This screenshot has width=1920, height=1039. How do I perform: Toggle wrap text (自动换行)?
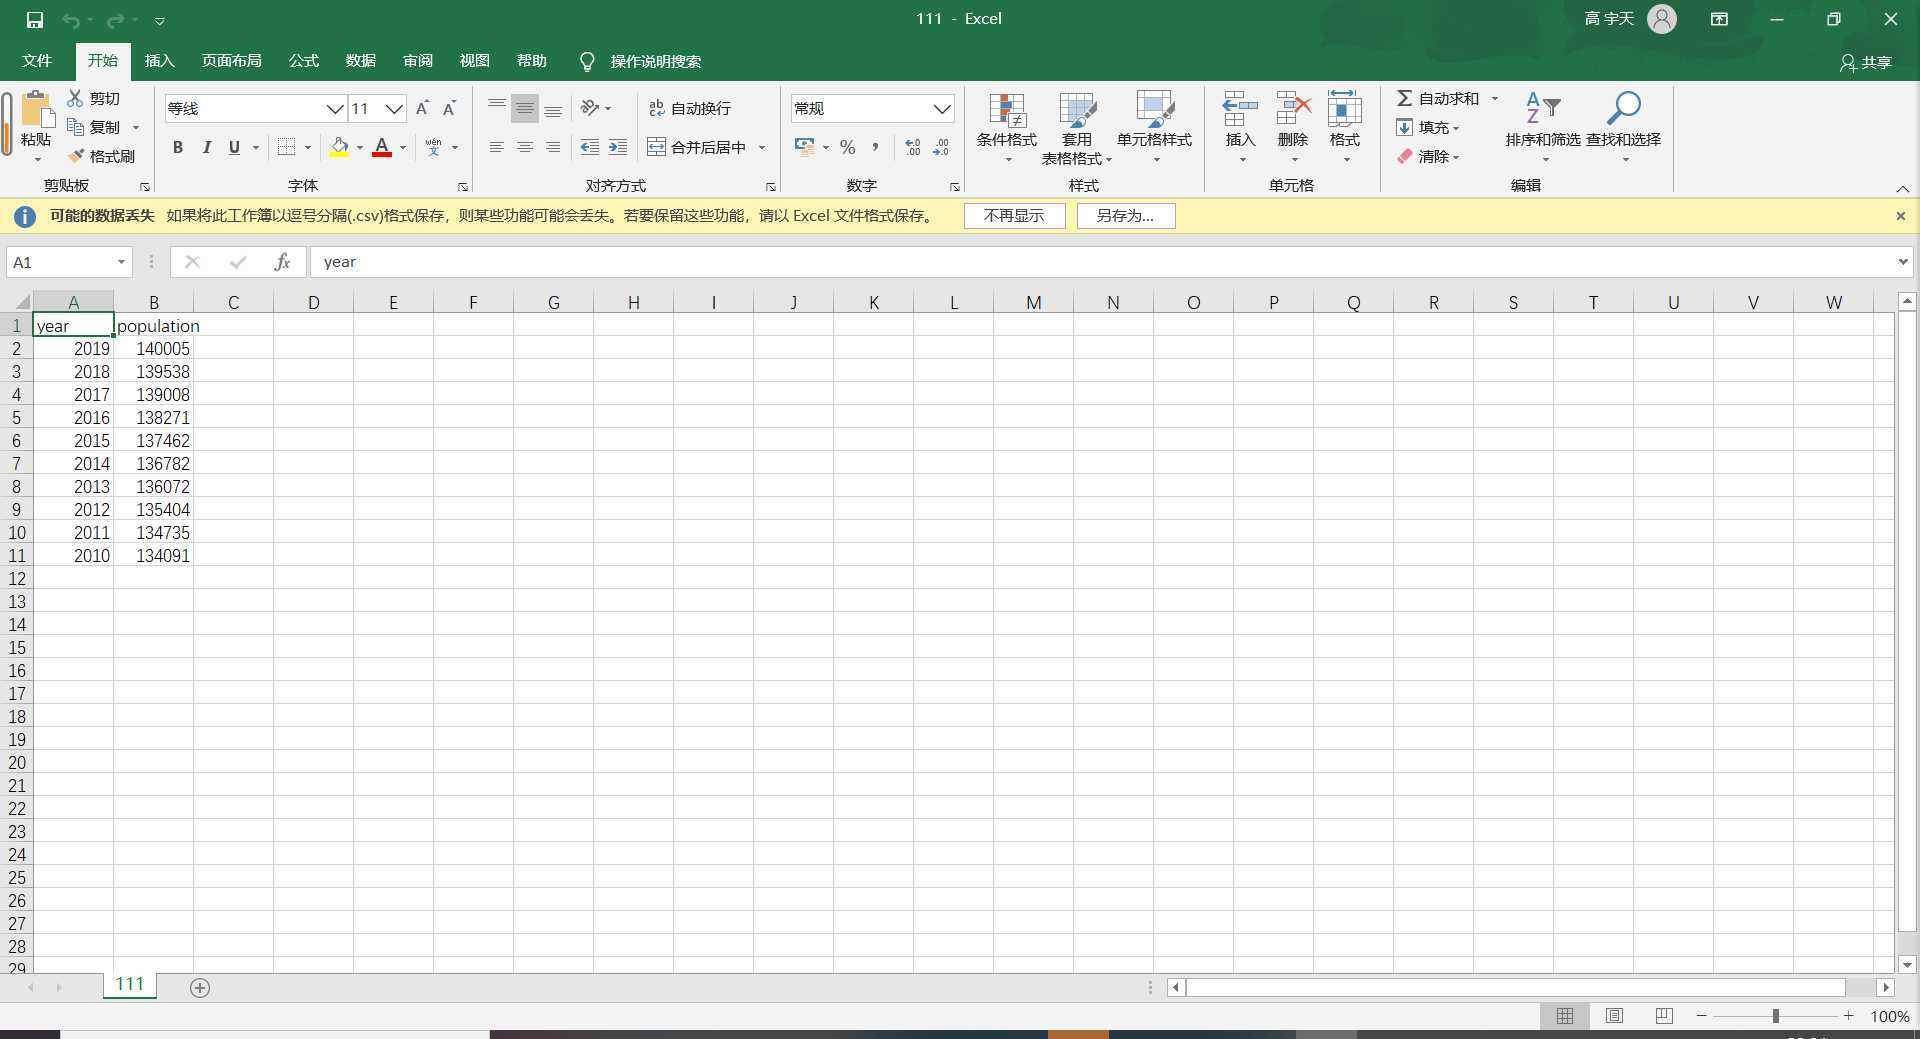pos(690,108)
